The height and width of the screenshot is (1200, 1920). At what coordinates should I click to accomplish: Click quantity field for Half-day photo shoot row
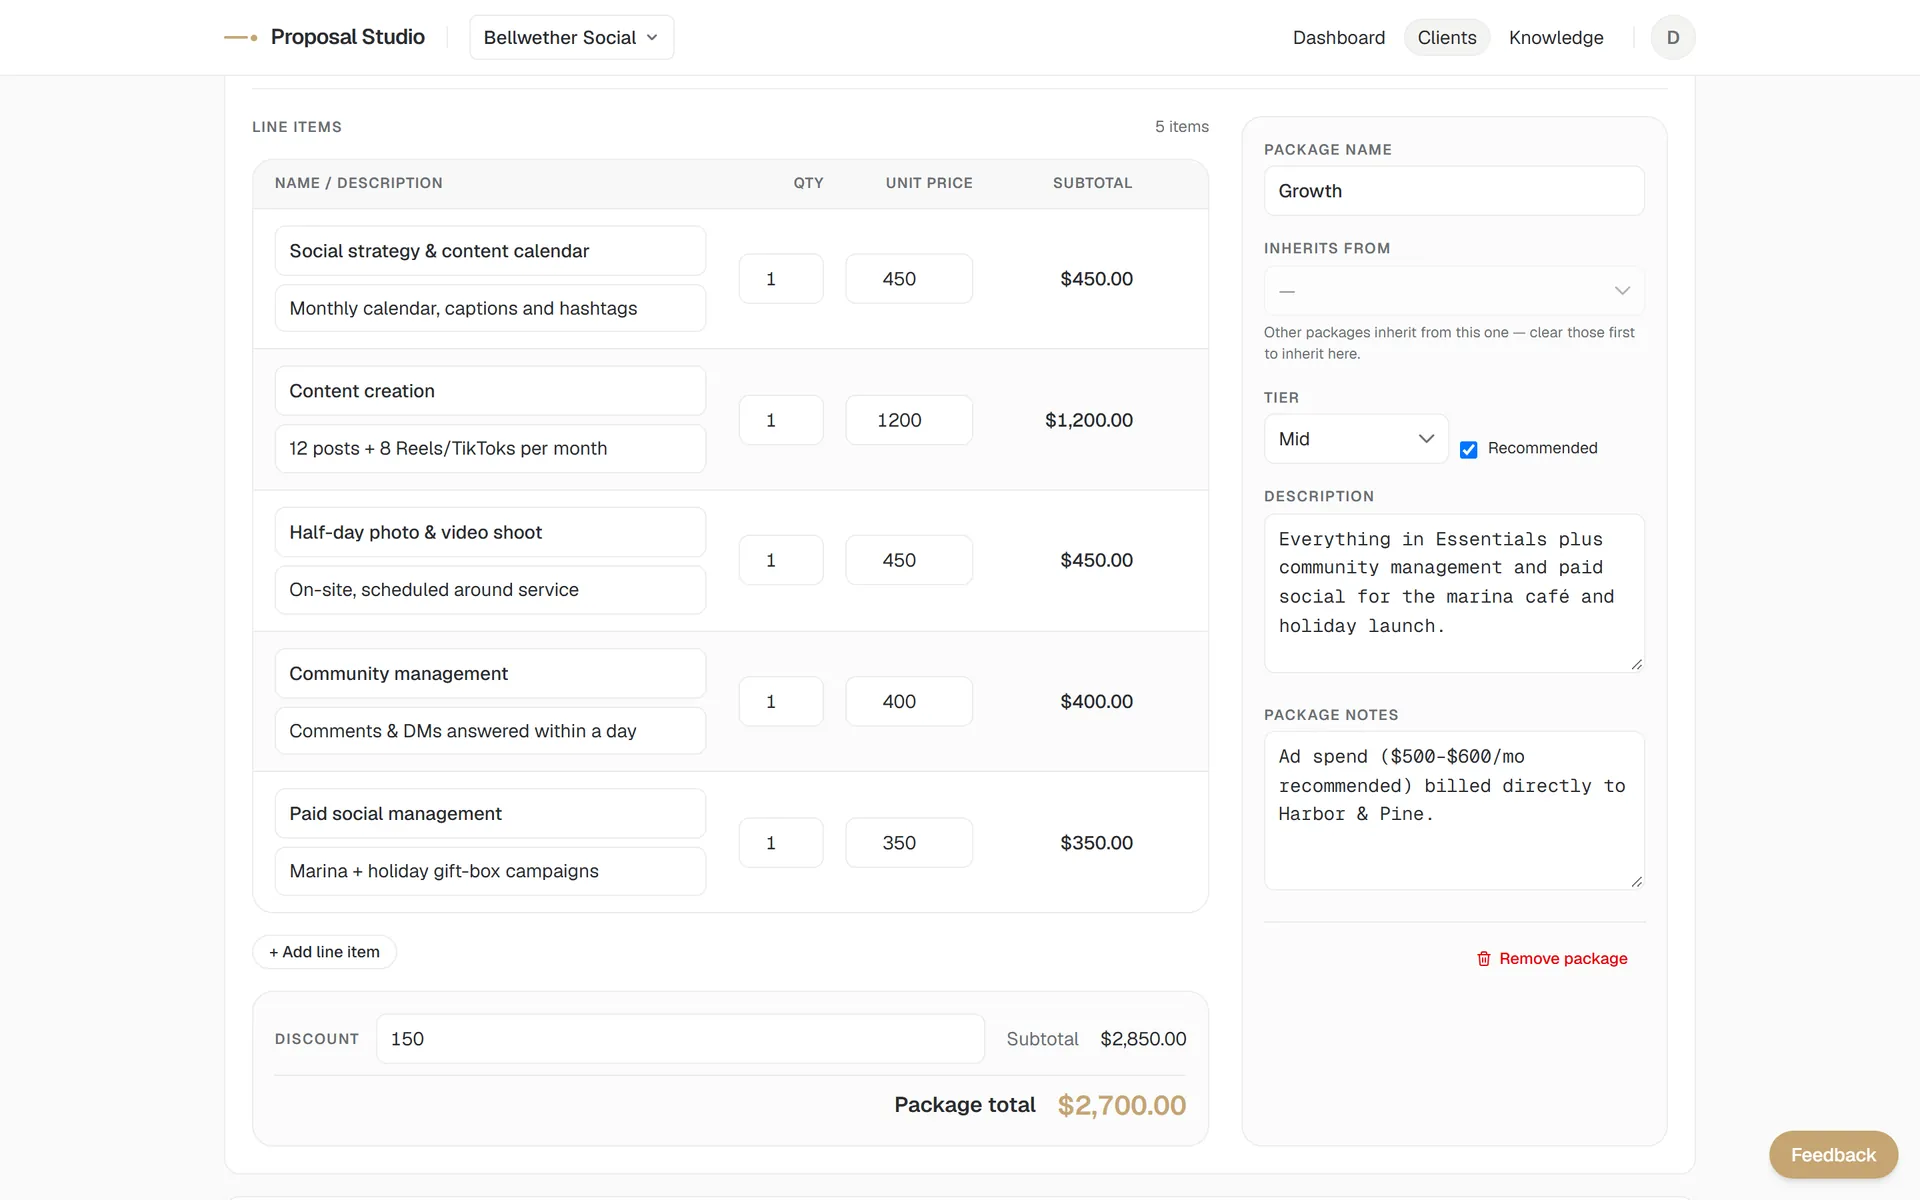point(781,560)
